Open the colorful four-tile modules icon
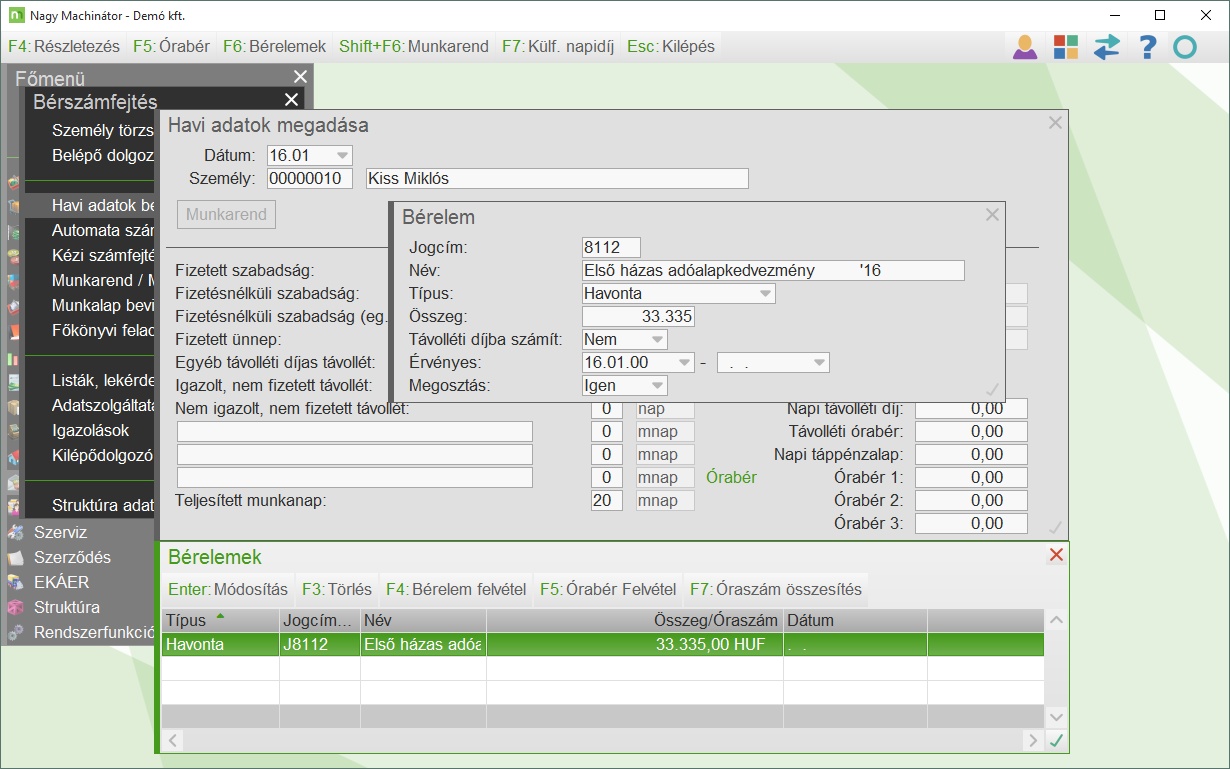The height and width of the screenshot is (769, 1230). 1066,47
